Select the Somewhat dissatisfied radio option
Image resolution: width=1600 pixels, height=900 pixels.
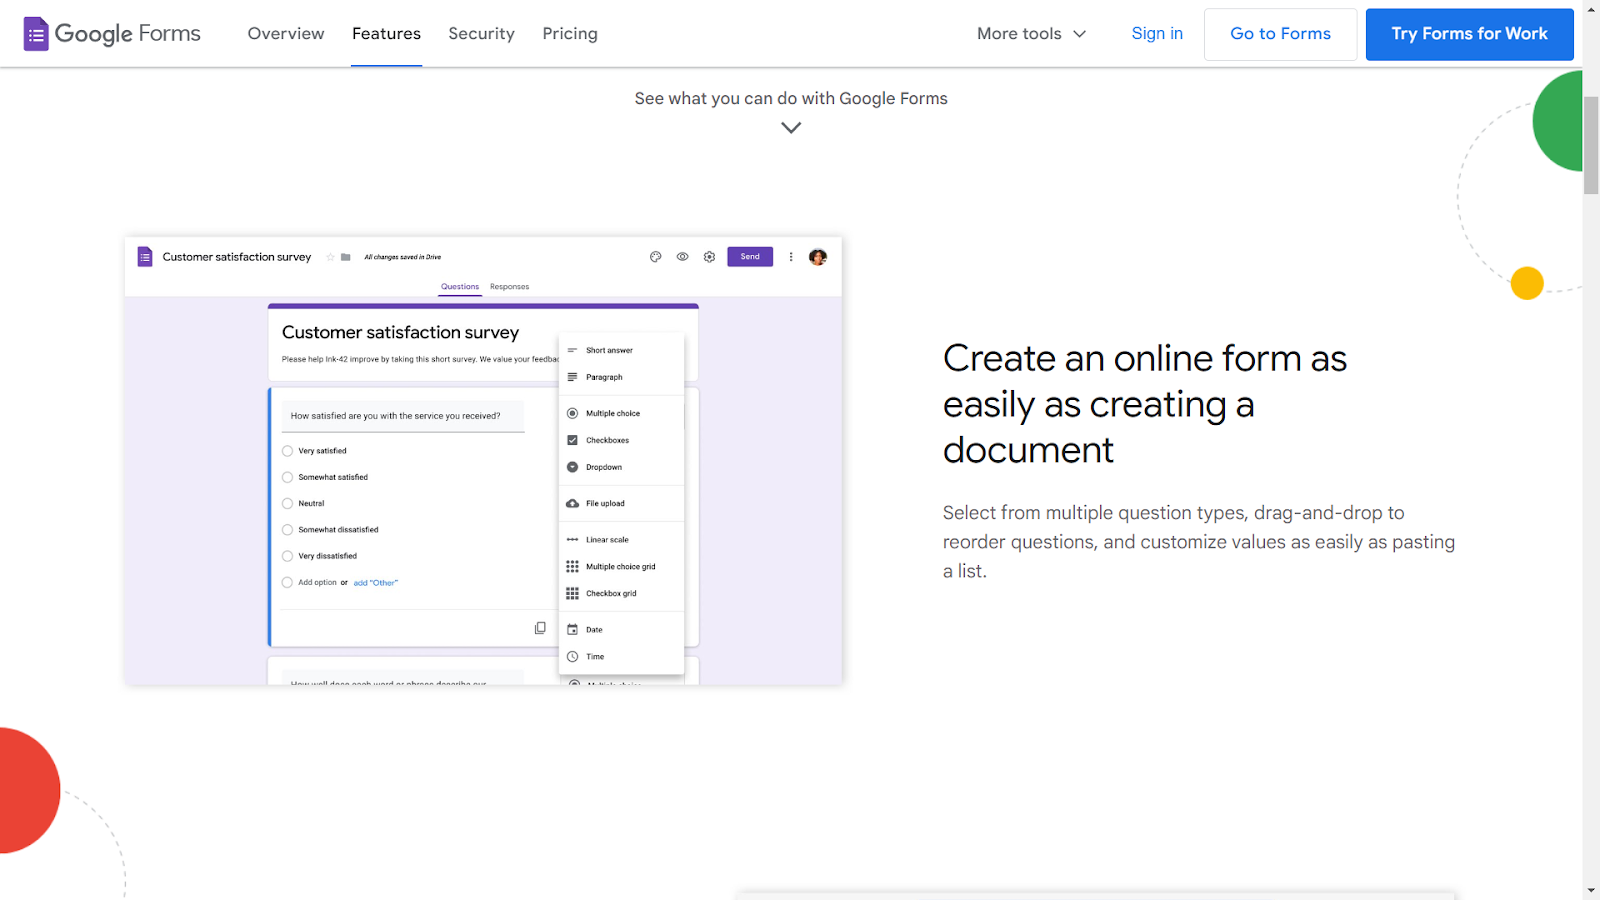click(x=287, y=530)
